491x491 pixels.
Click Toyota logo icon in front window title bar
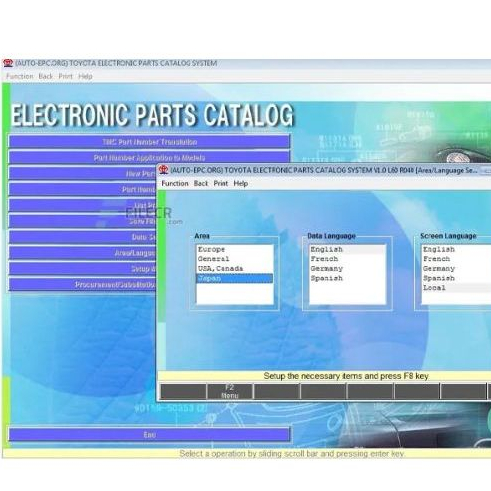click(x=163, y=170)
